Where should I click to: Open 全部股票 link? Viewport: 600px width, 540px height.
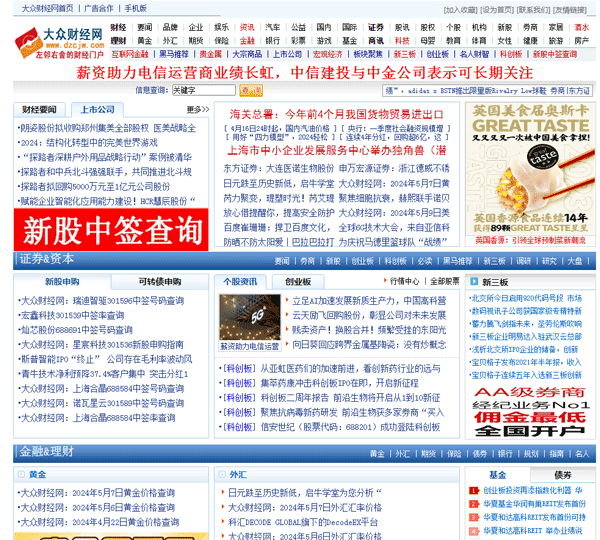click(x=445, y=281)
